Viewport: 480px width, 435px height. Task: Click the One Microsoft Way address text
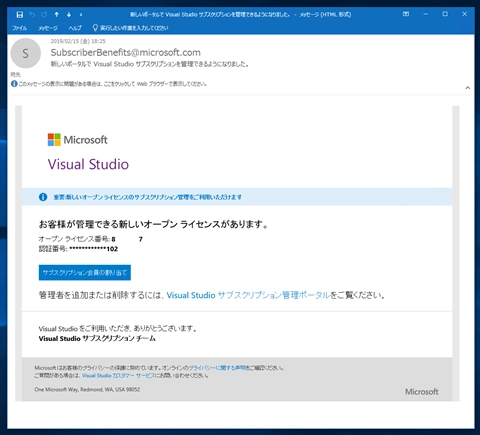87,389
